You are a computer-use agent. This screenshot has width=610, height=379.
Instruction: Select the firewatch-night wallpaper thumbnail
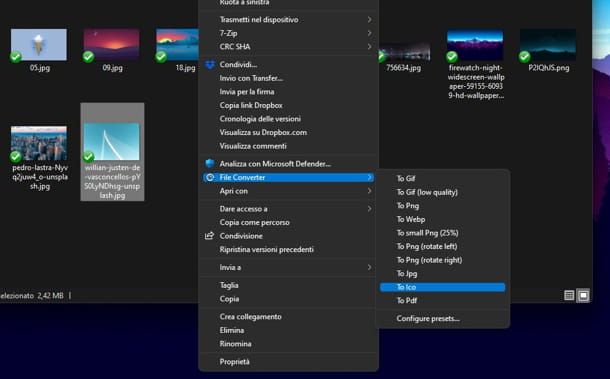click(x=475, y=45)
